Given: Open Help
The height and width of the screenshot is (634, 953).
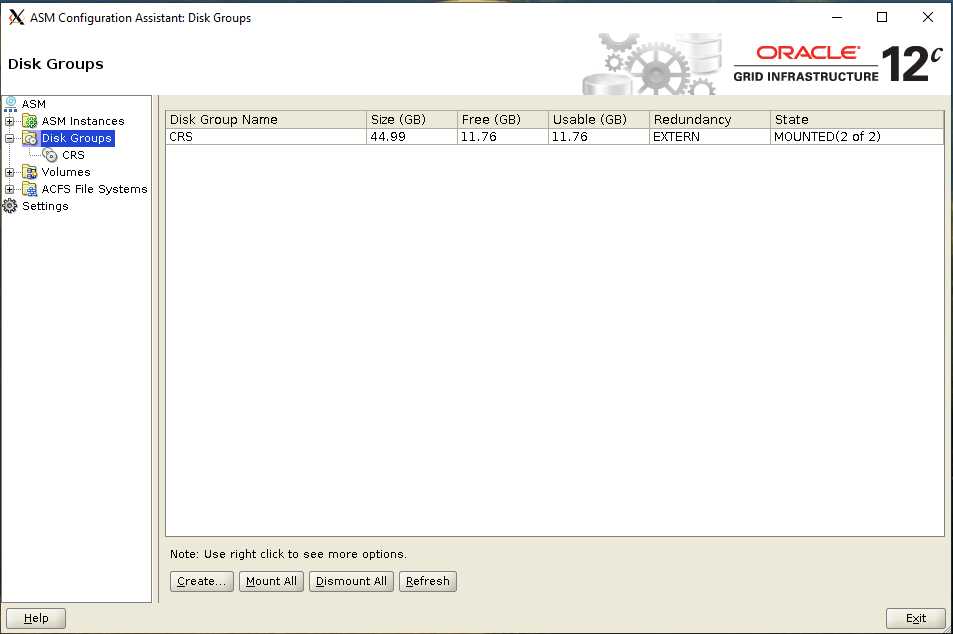Looking at the screenshot, I should 36,618.
